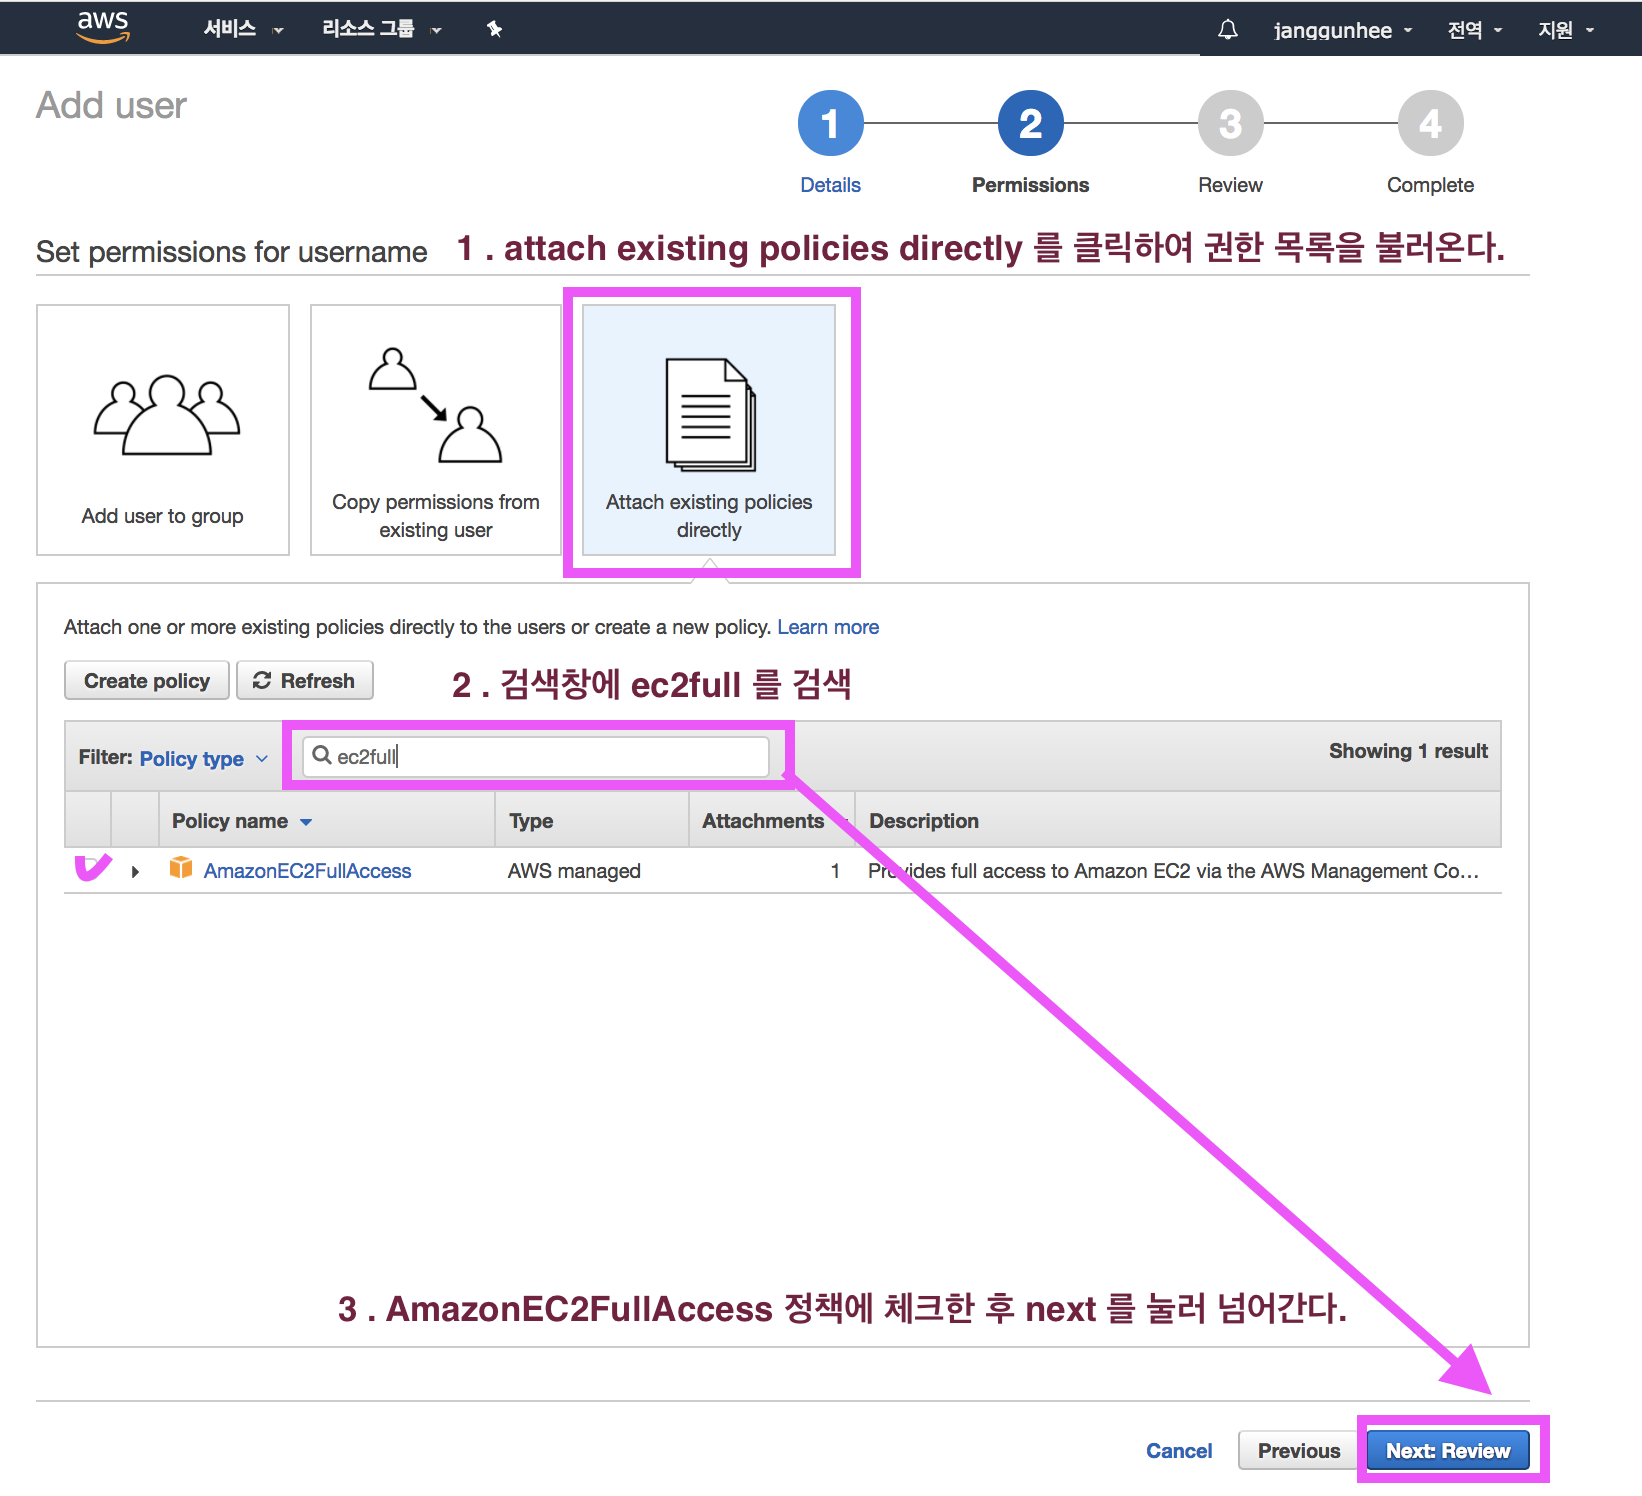Screen dimensions: 1642x1496
Task: Click the Details step link
Action: 830,185
